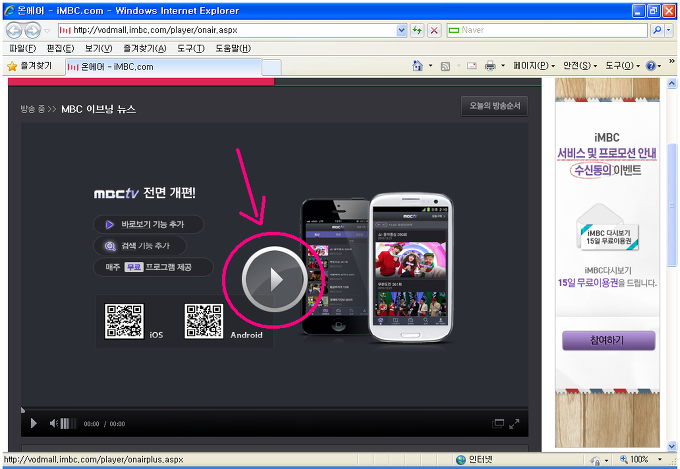Viewport: 680px width, 469px height.
Task: Click the magnifier search button
Action: click(x=657, y=30)
